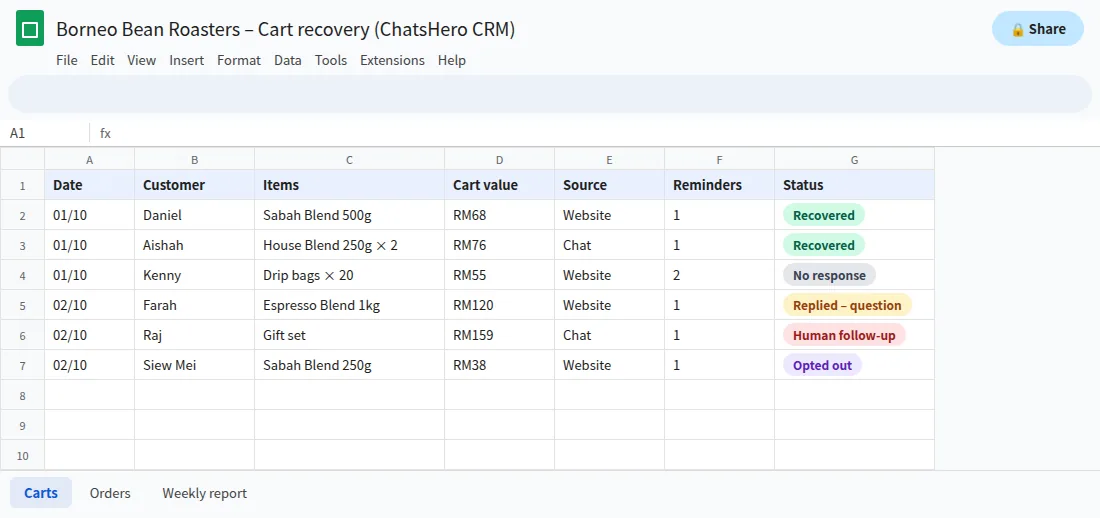Select column C header
The image size is (1100, 518).
coord(349,159)
